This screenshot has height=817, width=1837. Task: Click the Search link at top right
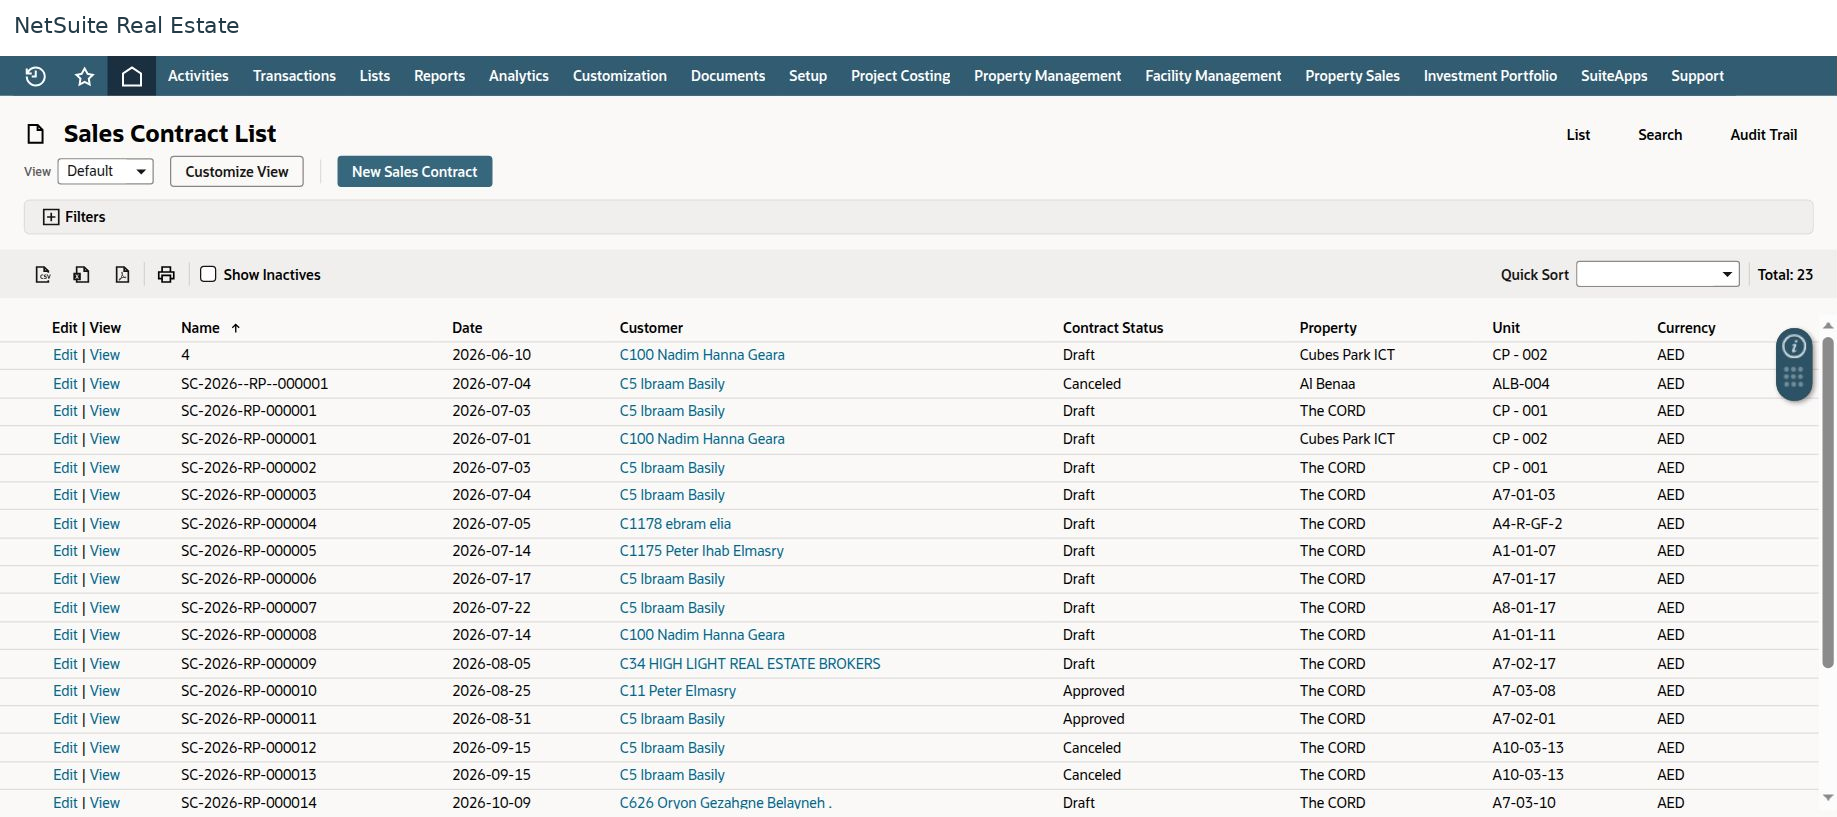1660,135
